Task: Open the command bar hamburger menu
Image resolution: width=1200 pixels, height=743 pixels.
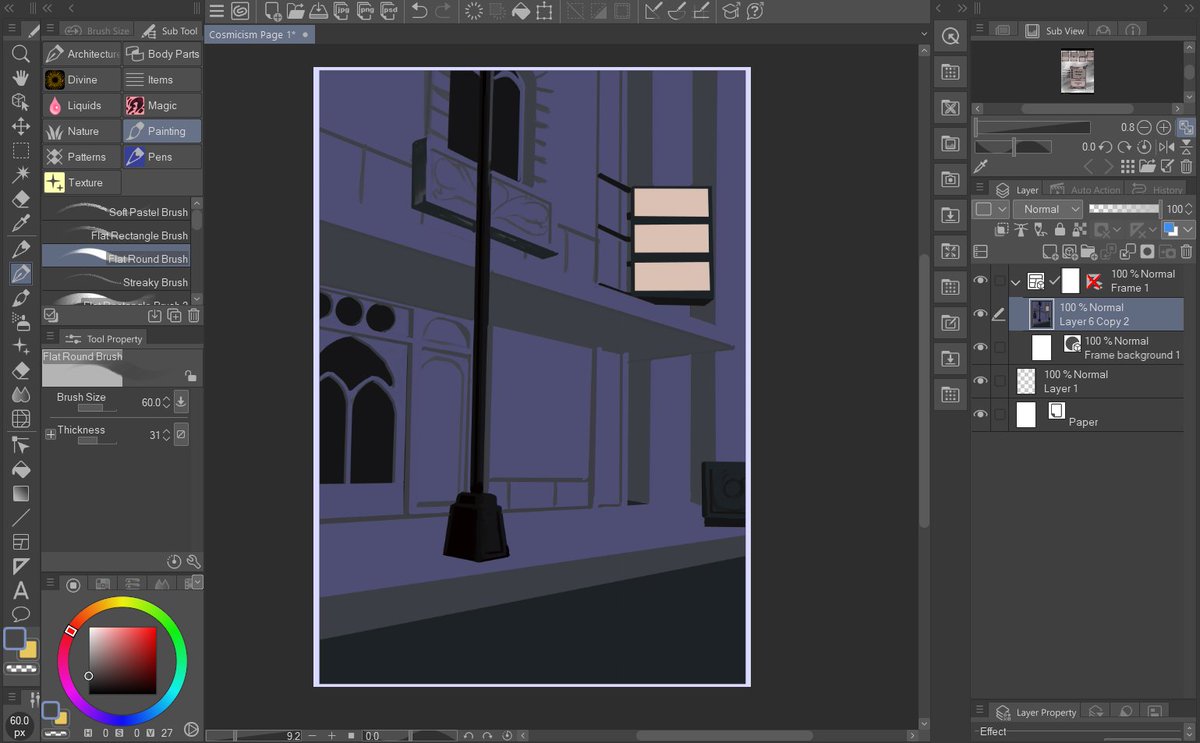Action: [217, 11]
